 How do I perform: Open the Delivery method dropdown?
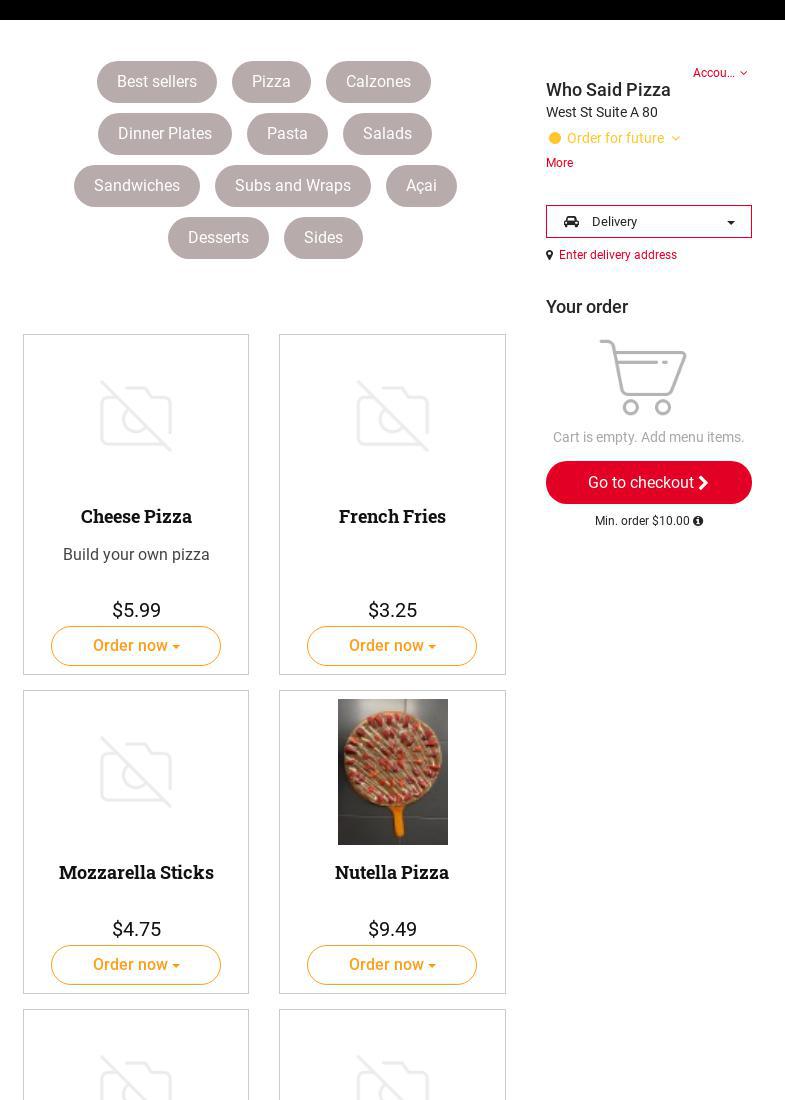click(649, 222)
